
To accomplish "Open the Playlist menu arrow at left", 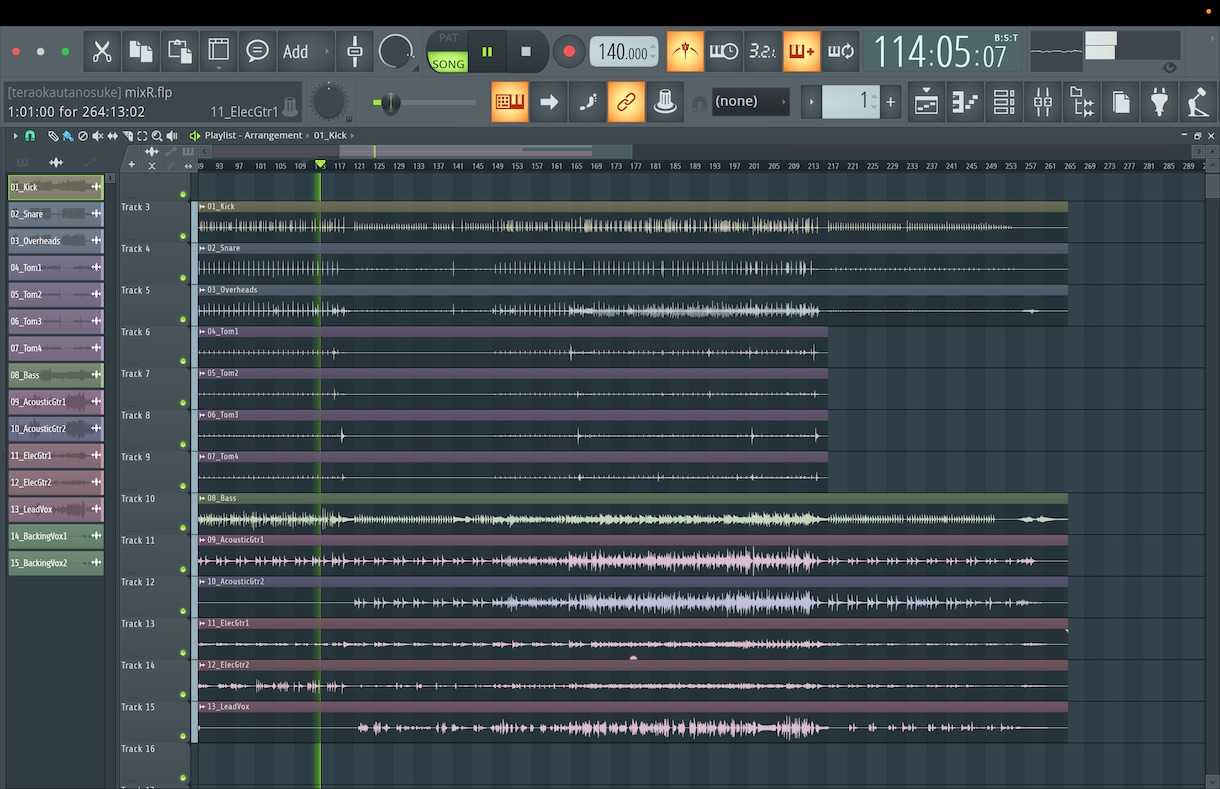I will click(15, 135).
